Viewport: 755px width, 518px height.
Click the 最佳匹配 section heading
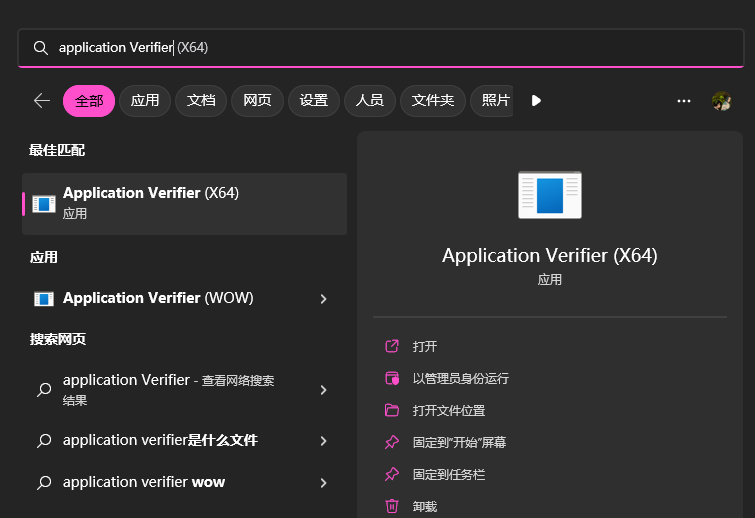coord(57,150)
